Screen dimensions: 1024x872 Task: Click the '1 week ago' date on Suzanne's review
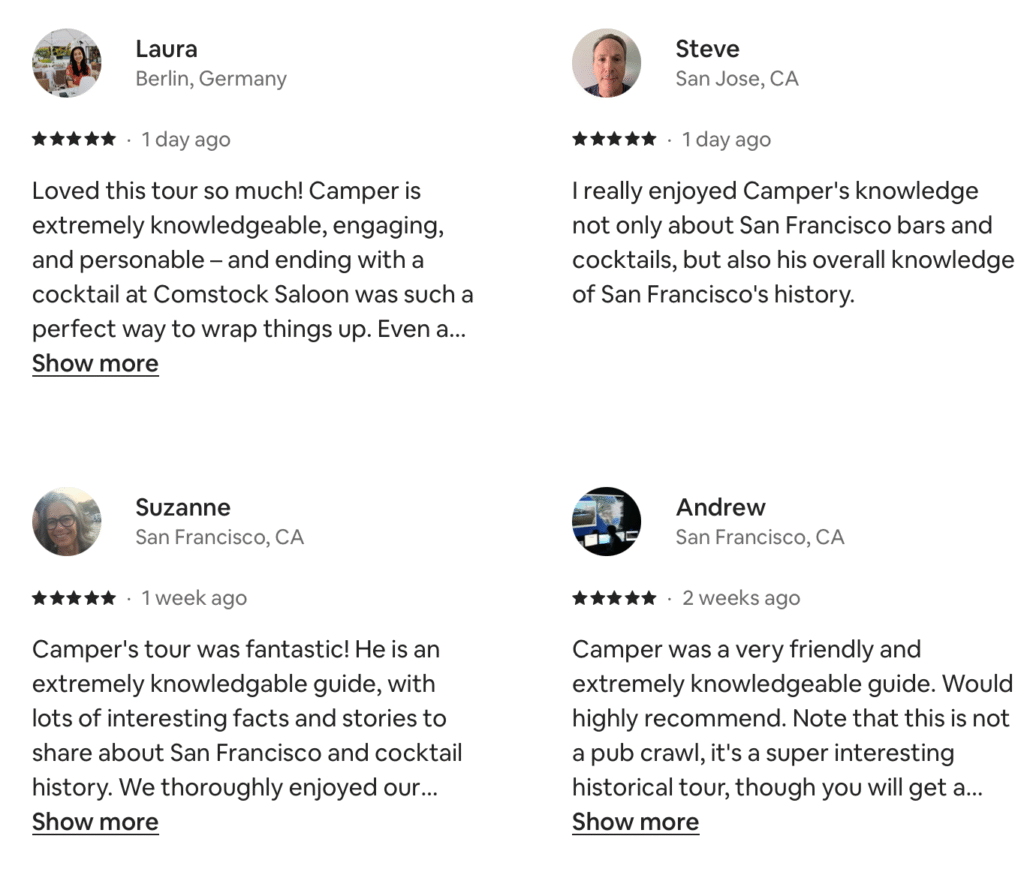click(x=194, y=598)
